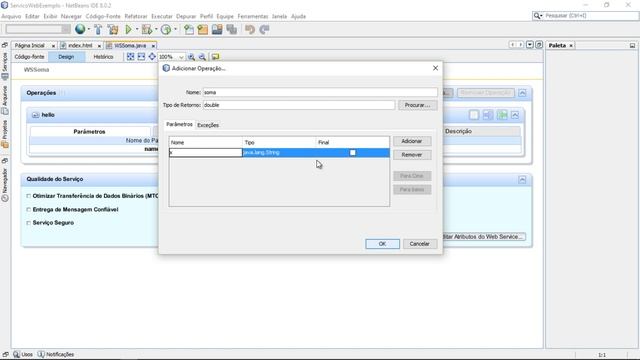Click the Undo arrow icon
The width and height of the screenshot is (640, 360).
pos(250,29)
